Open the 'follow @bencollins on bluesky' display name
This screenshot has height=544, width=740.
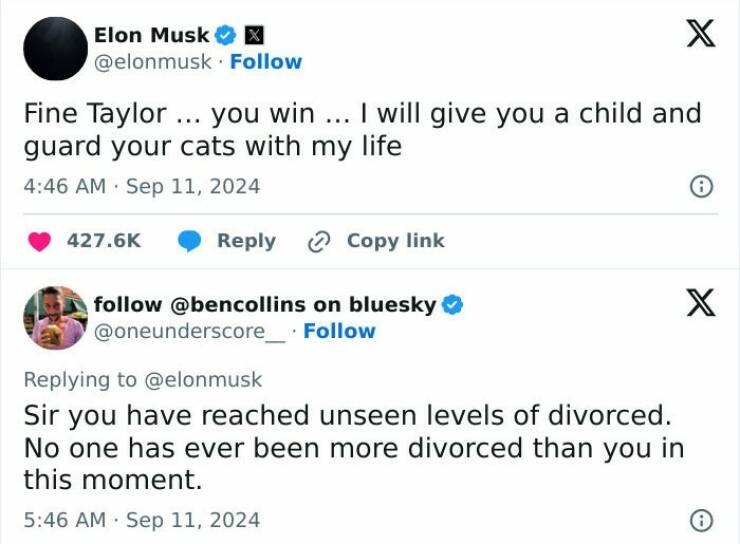click(265, 304)
